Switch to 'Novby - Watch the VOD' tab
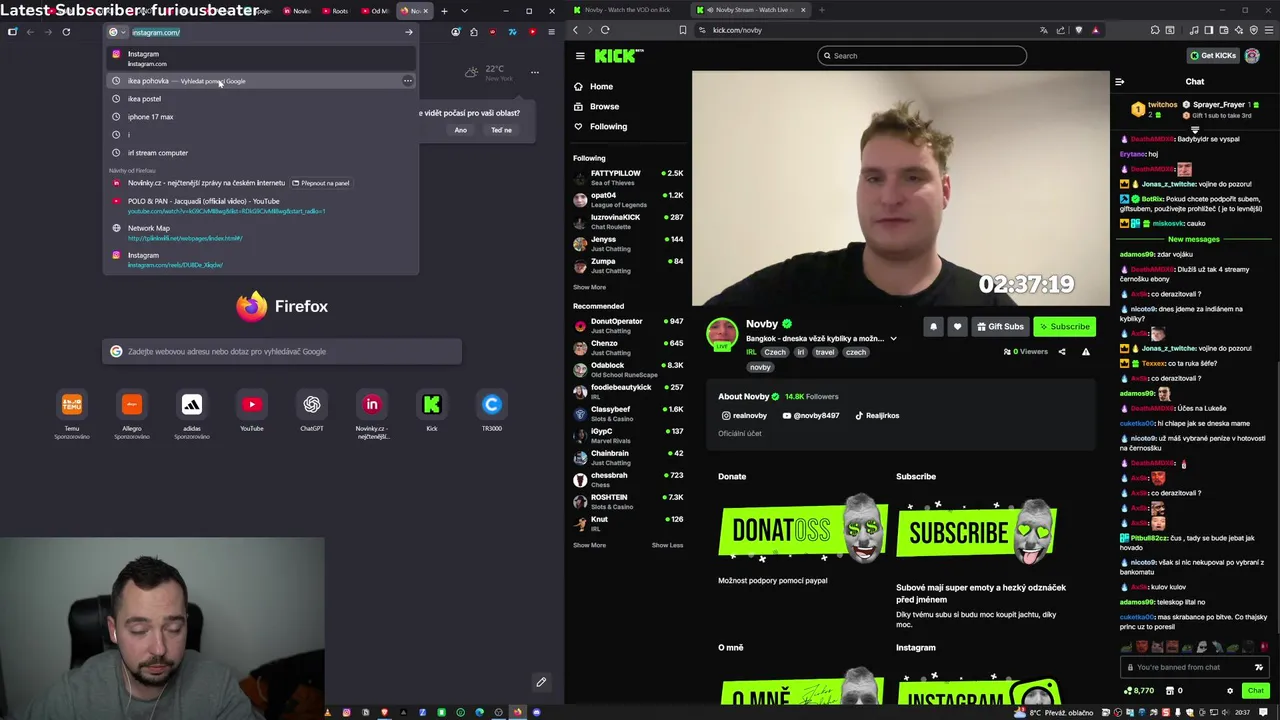 [627, 10]
